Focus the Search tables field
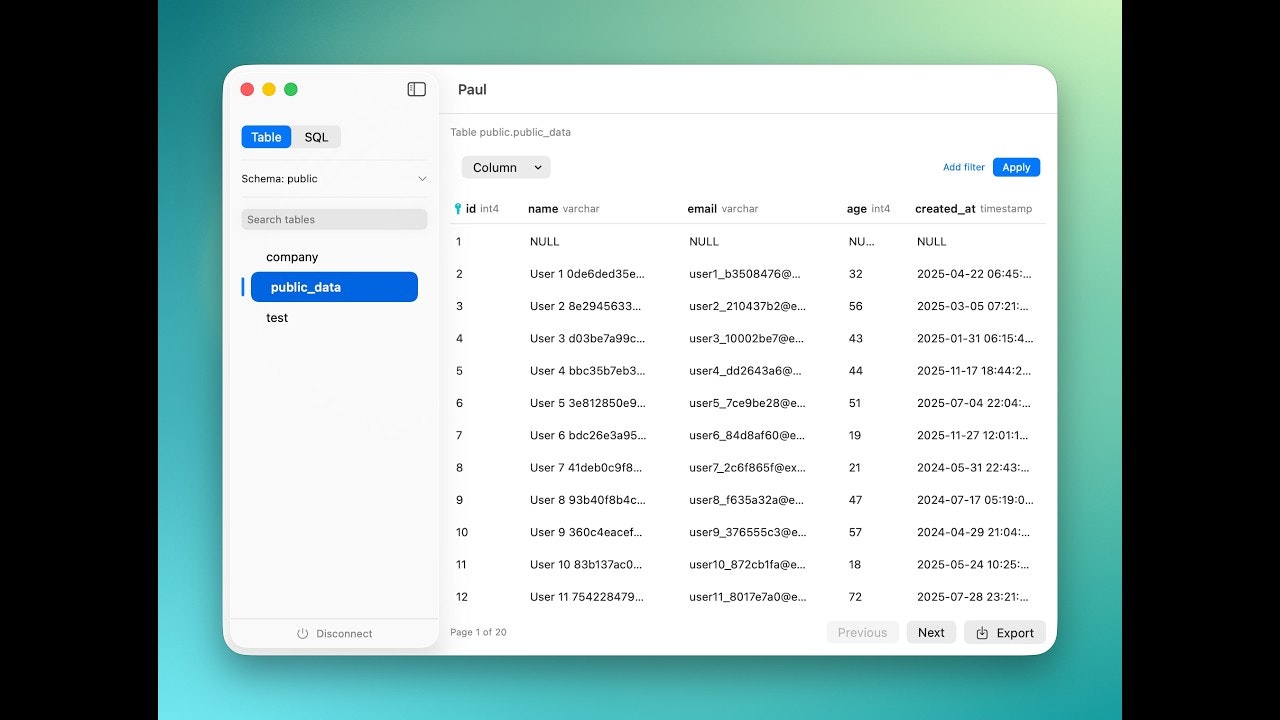Screen dimensions: 1280x720 pos(334,219)
